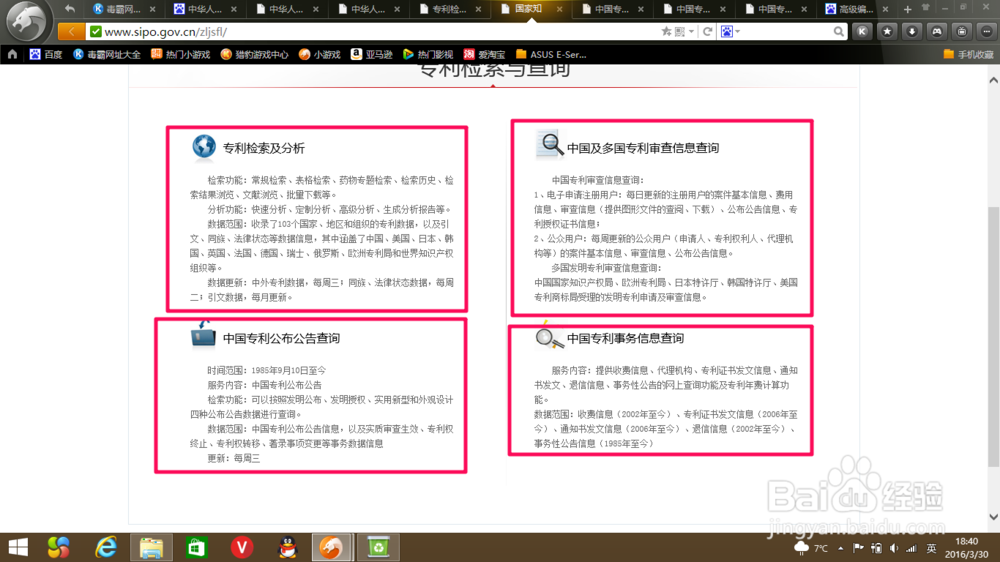Open 小游戏 bookmark
The width and height of the screenshot is (1000, 562).
(320, 54)
